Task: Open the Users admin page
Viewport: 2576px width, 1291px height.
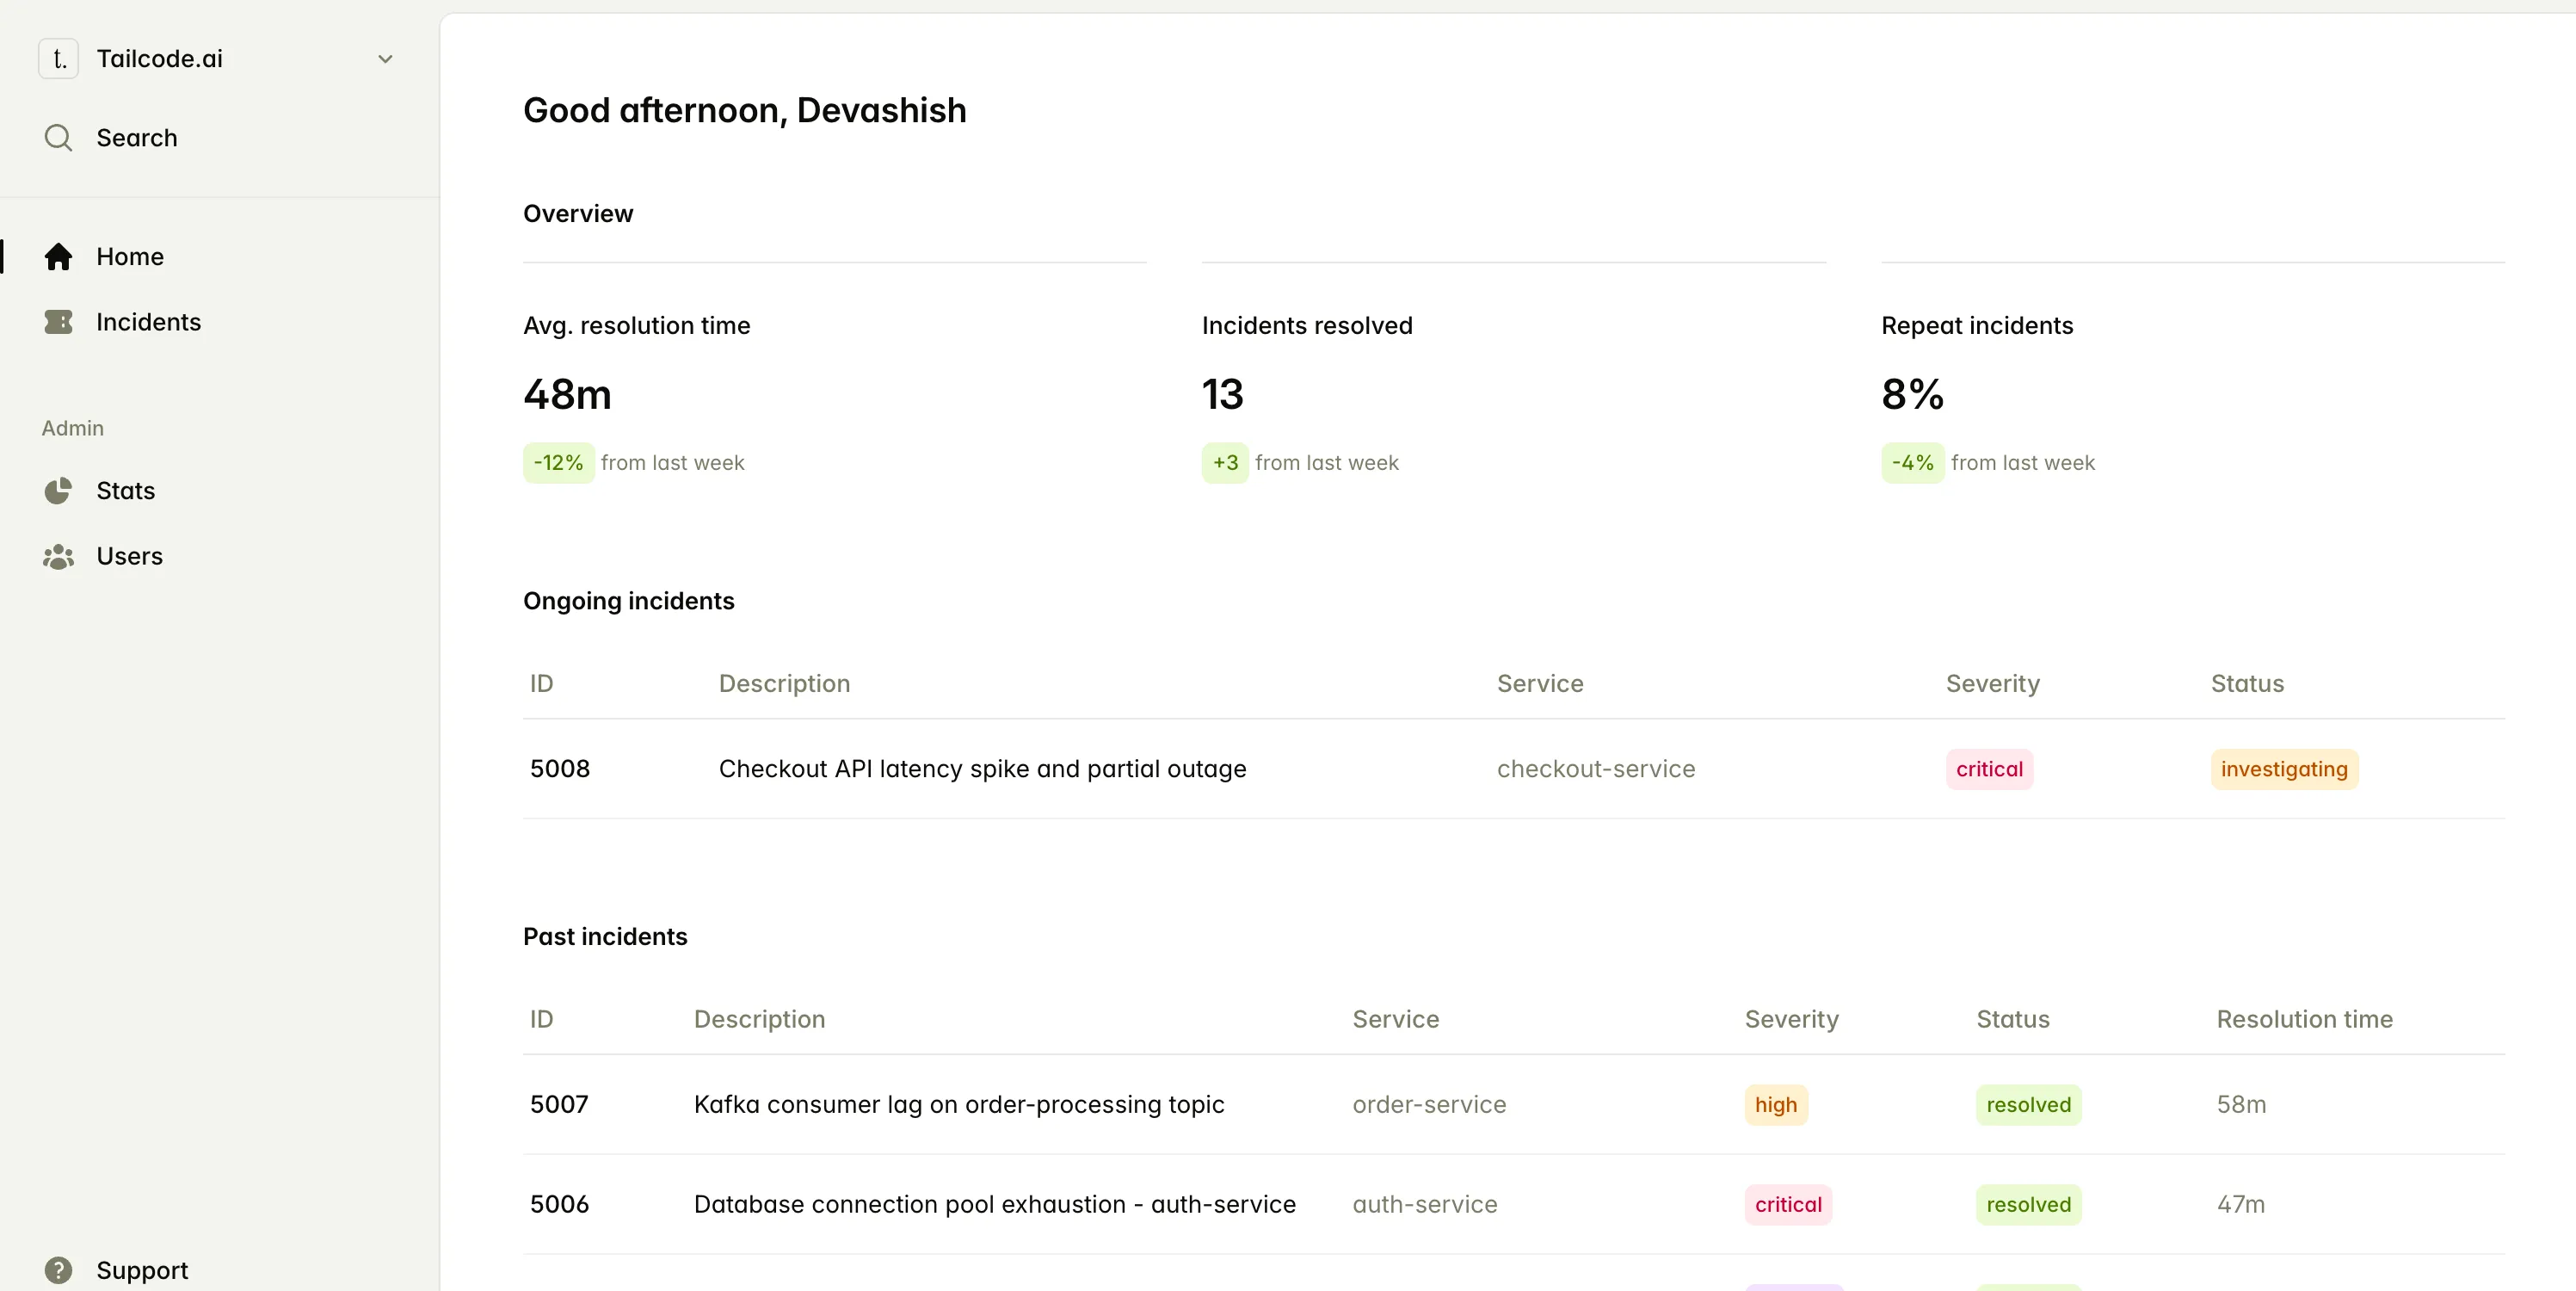Action: click(129, 557)
